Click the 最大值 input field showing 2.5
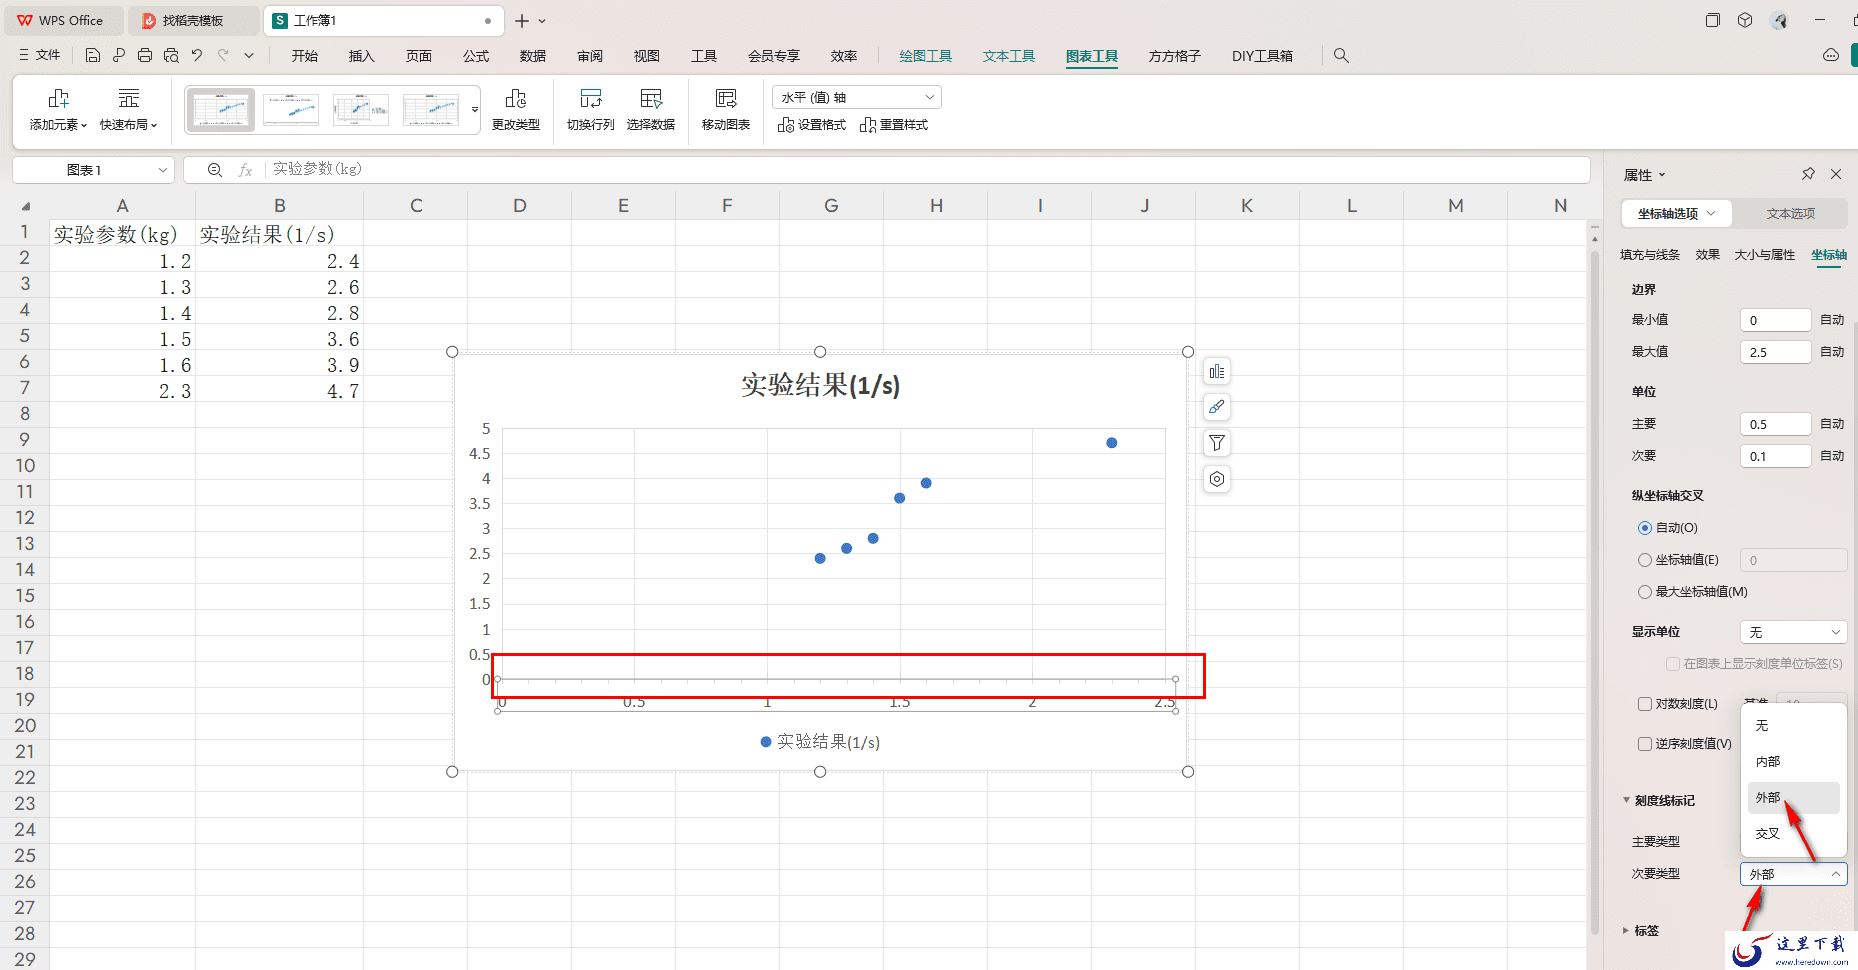 coord(1776,352)
